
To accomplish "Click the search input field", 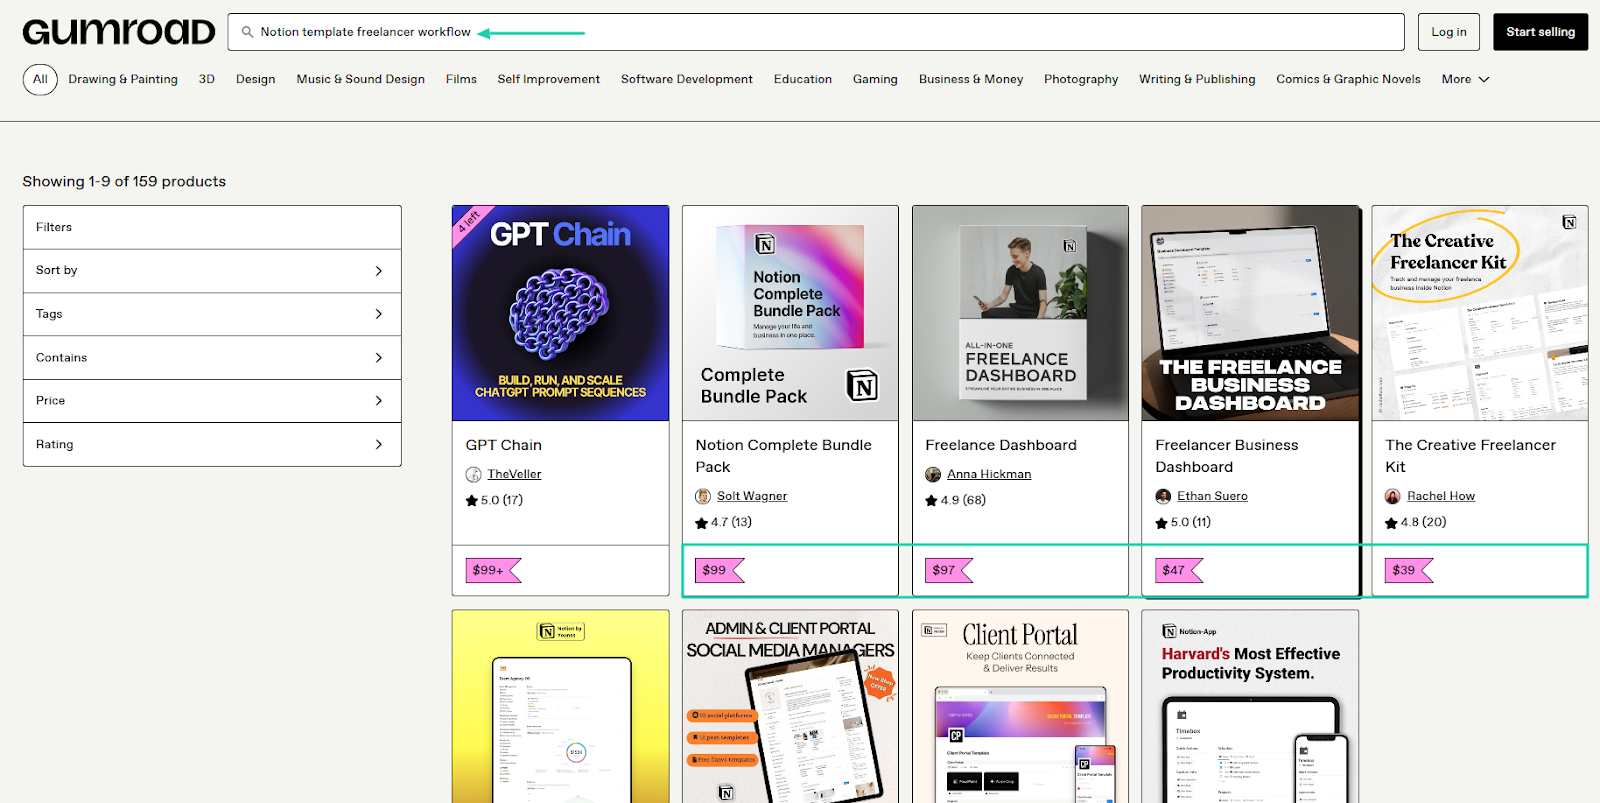I will coord(816,32).
